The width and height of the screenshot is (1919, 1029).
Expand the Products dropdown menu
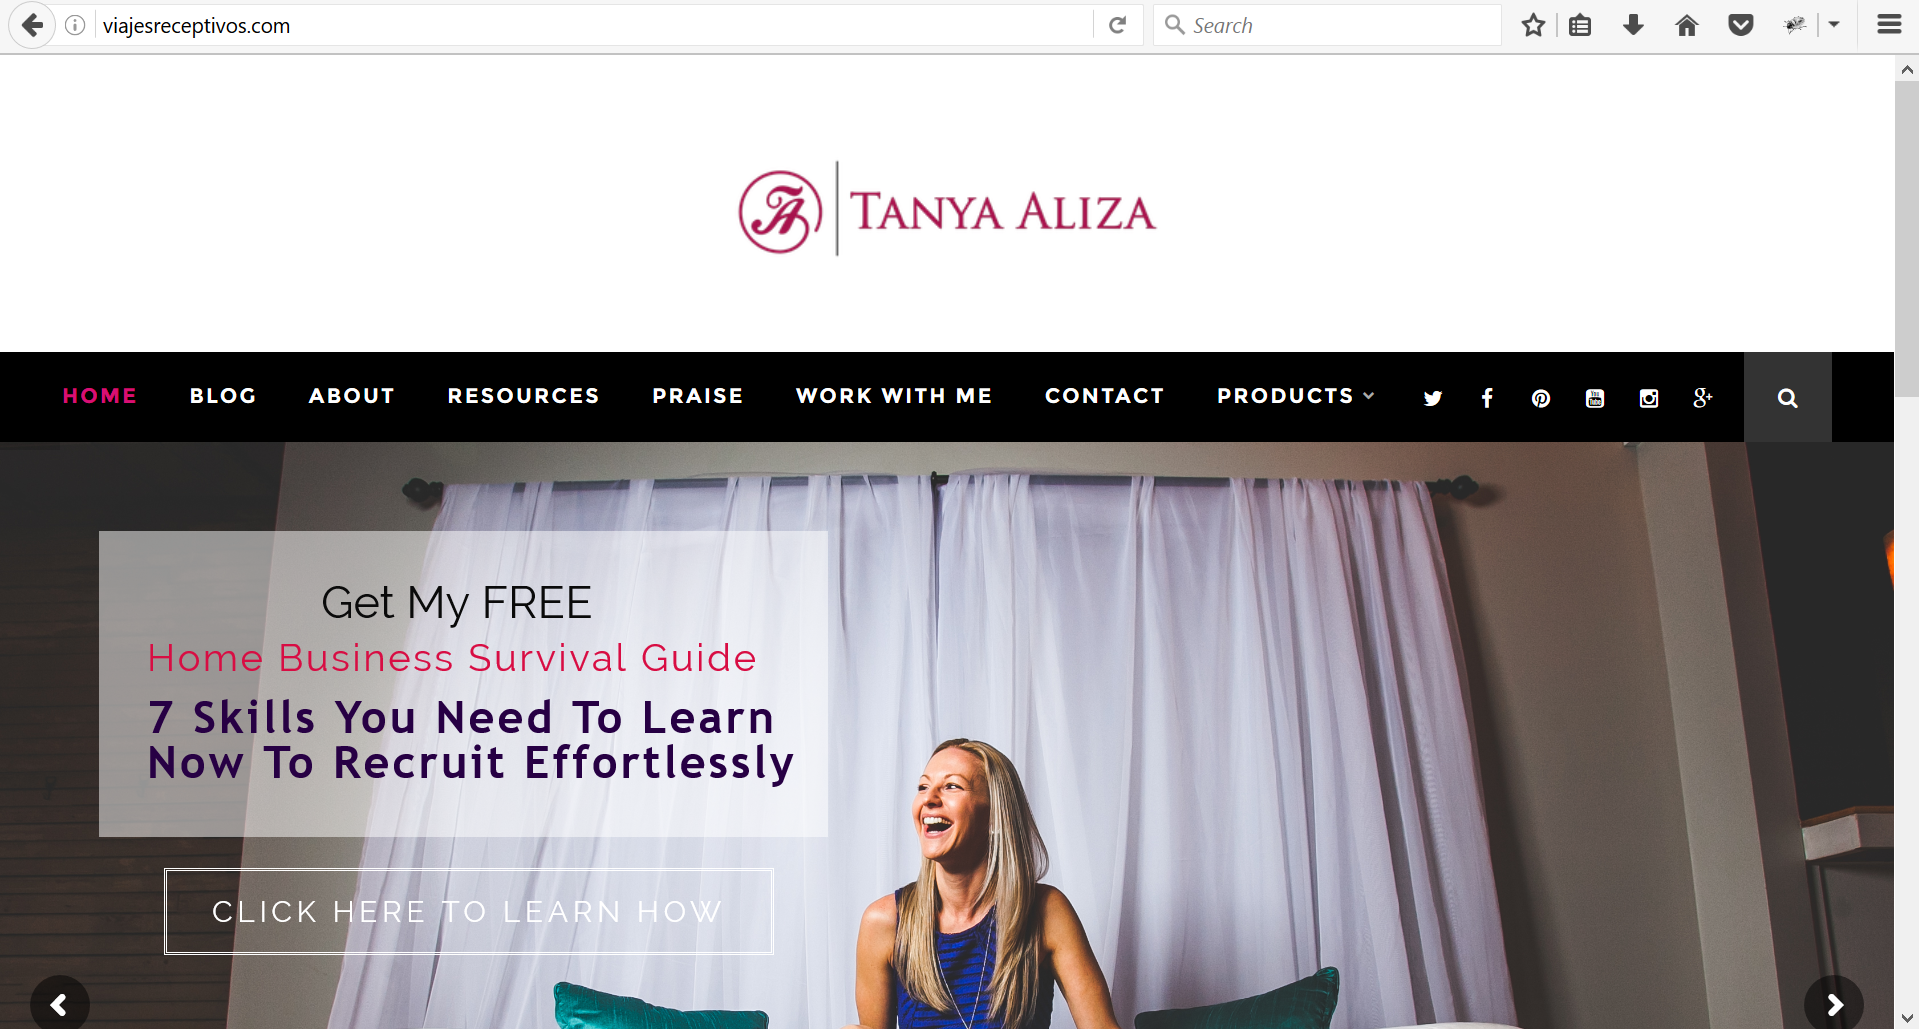pos(1295,396)
